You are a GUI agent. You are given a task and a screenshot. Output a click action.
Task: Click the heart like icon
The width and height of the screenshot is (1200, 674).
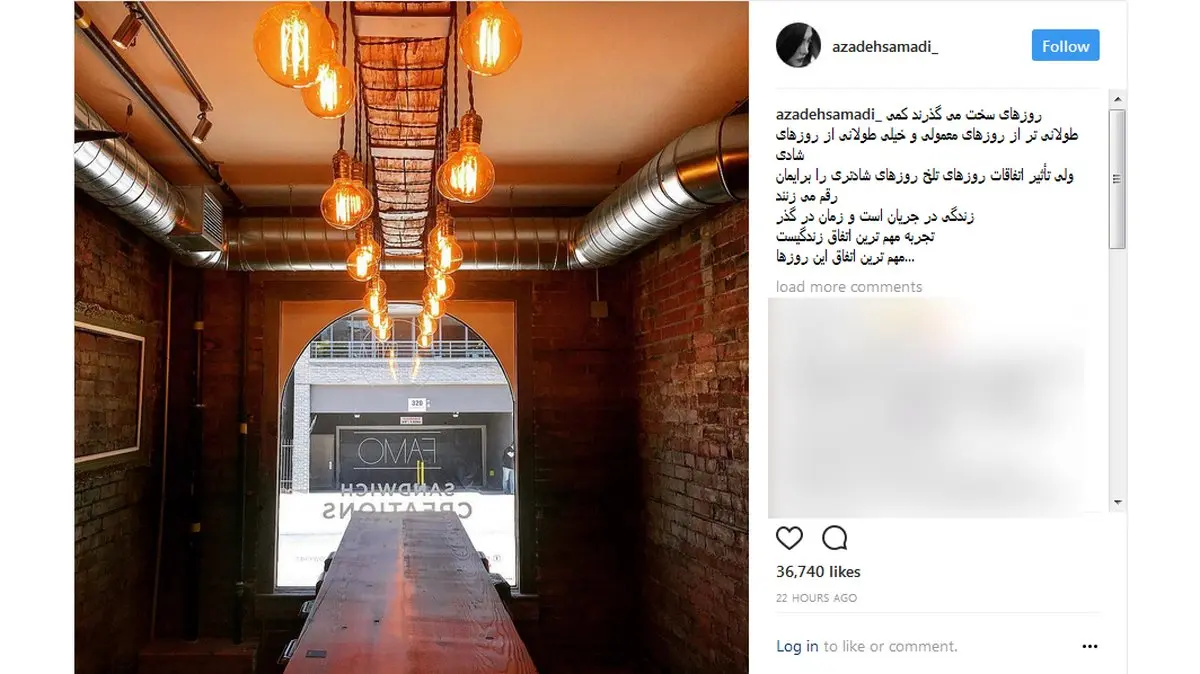[x=789, y=538]
